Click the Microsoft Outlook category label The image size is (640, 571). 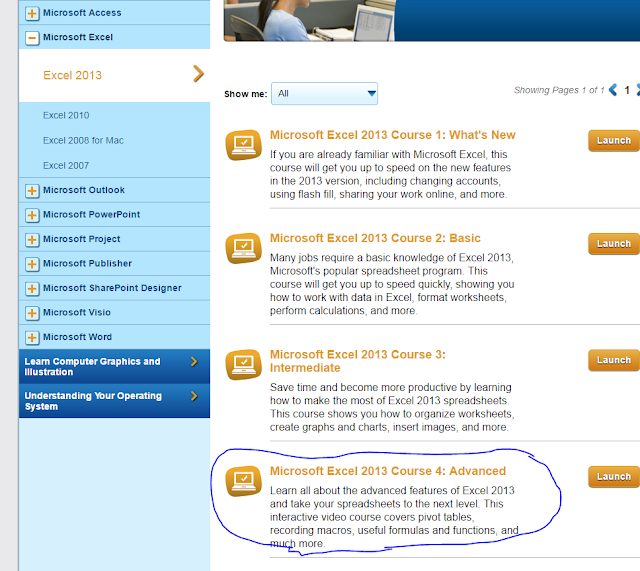[84, 190]
